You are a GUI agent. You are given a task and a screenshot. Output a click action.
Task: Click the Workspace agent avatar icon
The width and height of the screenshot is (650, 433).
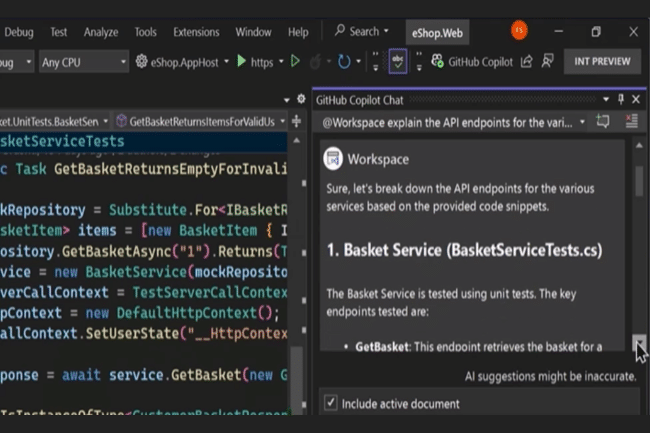pyautogui.click(x=333, y=159)
